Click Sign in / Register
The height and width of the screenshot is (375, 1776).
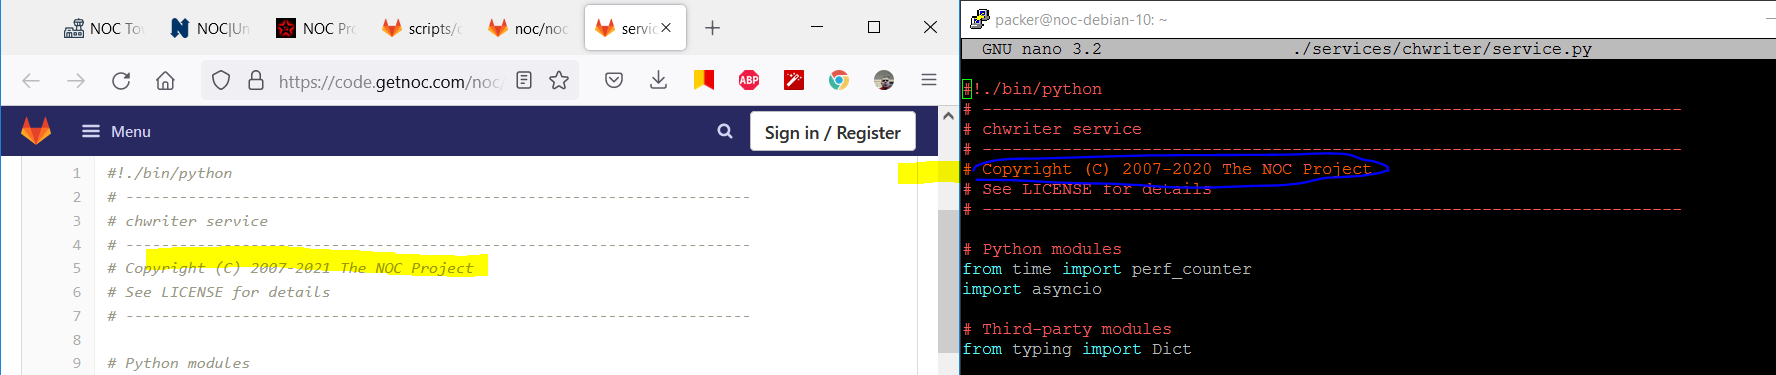(832, 132)
